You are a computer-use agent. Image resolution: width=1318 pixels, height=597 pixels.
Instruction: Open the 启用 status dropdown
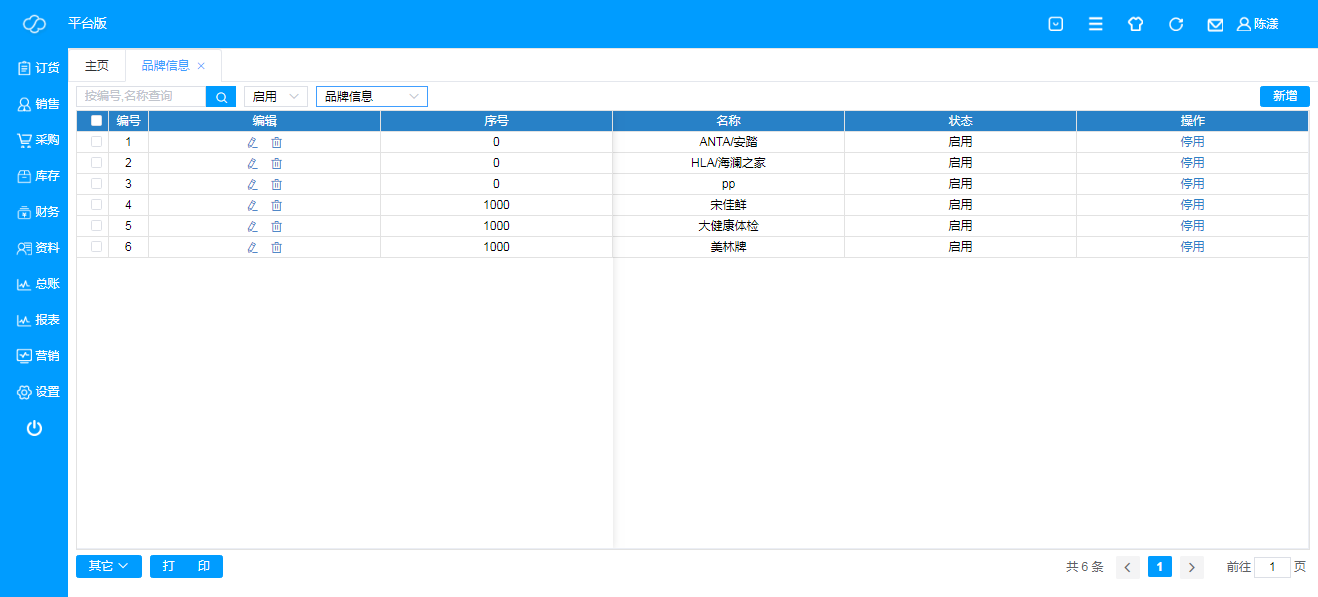(x=276, y=96)
